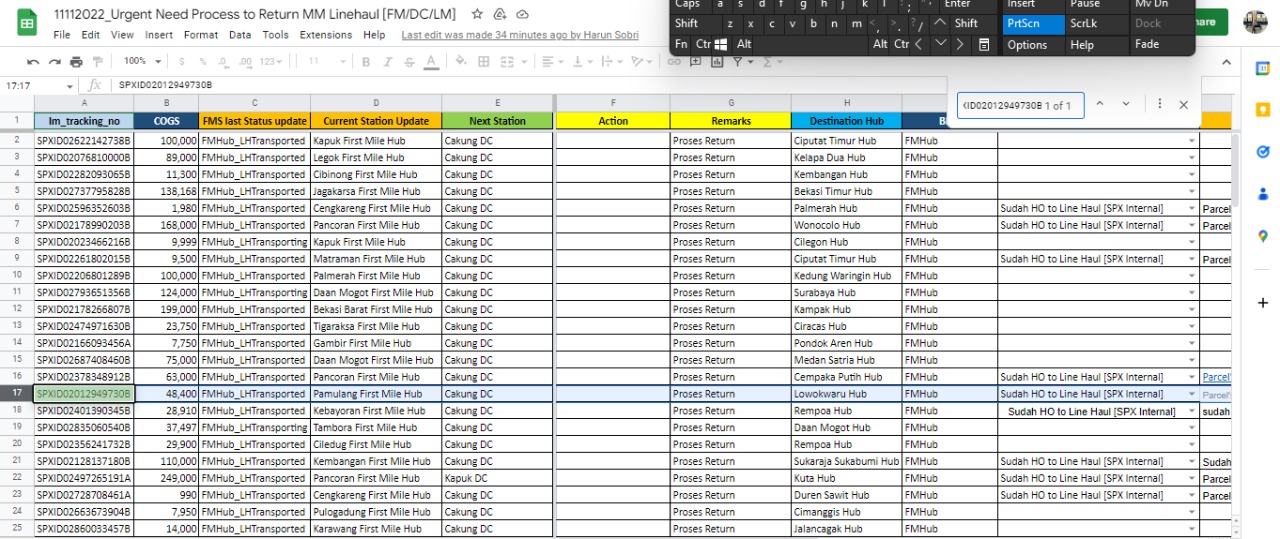Go to previous find result
Screen dimensions: 1280x539
[x=1100, y=104]
